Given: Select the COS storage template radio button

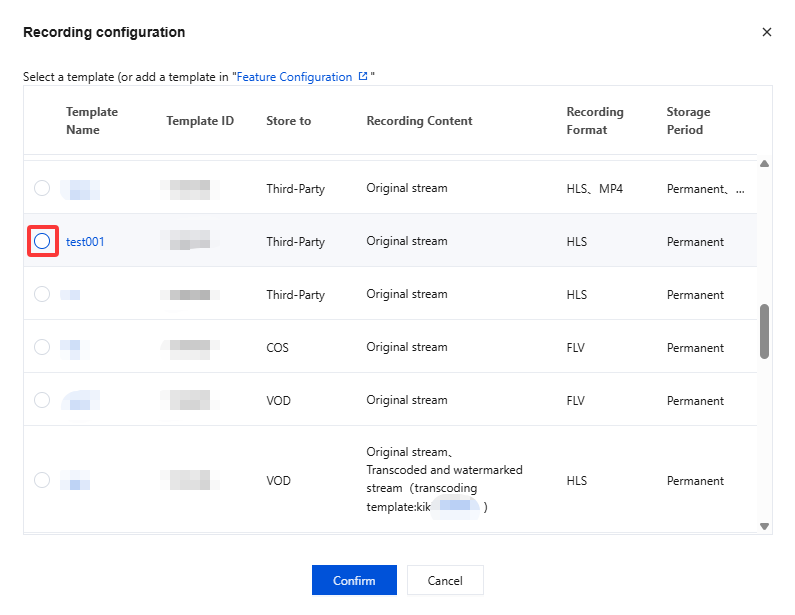Looking at the screenshot, I should pyautogui.click(x=42, y=347).
